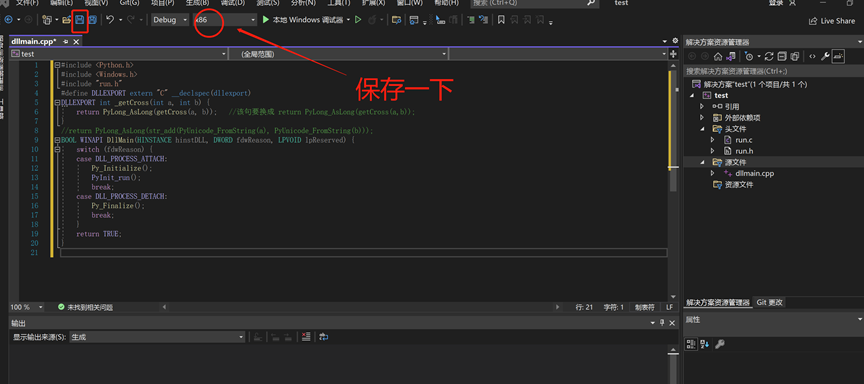The height and width of the screenshot is (384, 864).
Task: Open the debugger target dropdown arrow
Action: point(348,20)
